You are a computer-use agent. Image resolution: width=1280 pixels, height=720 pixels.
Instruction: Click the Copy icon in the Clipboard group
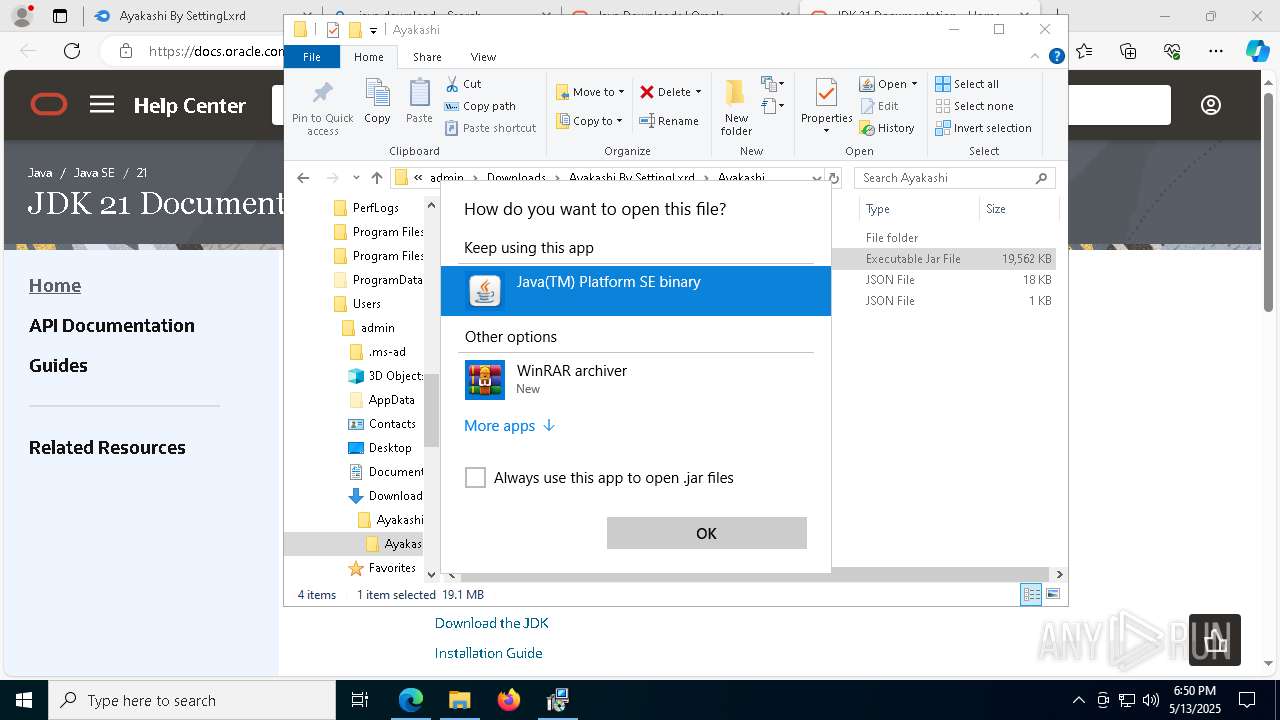[377, 102]
